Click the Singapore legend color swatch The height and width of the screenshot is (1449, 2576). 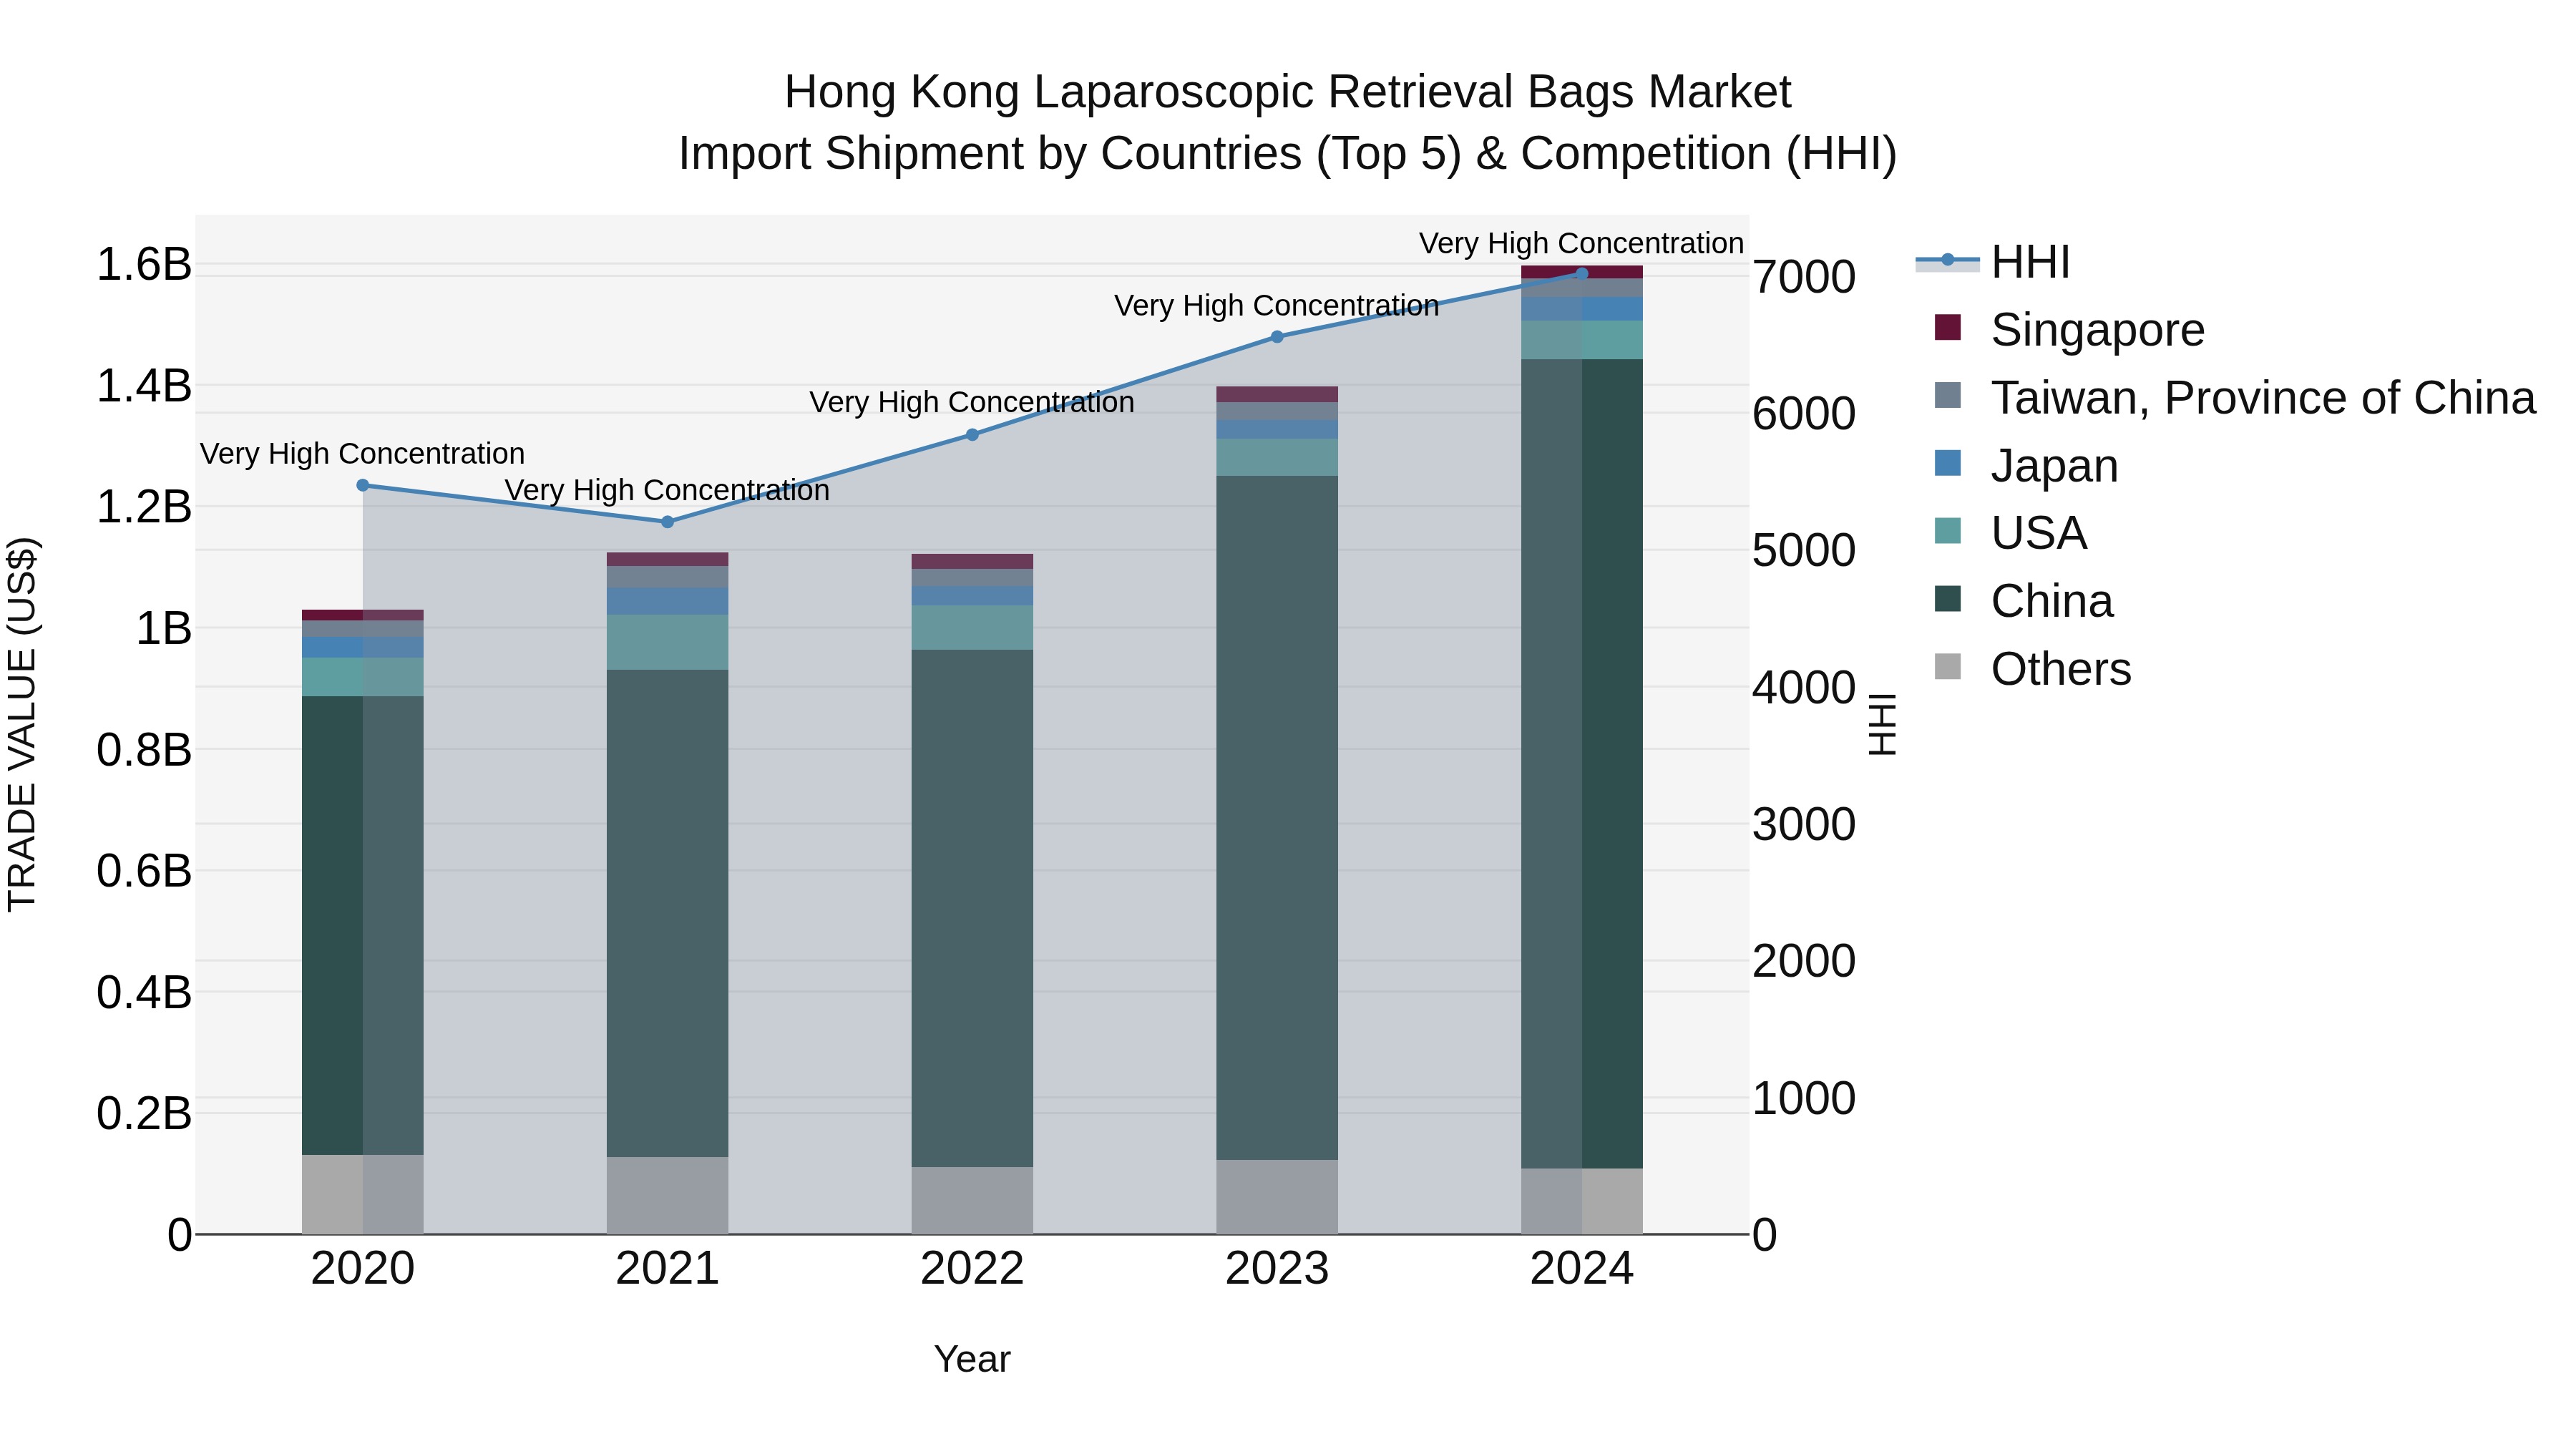[x=1948, y=327]
